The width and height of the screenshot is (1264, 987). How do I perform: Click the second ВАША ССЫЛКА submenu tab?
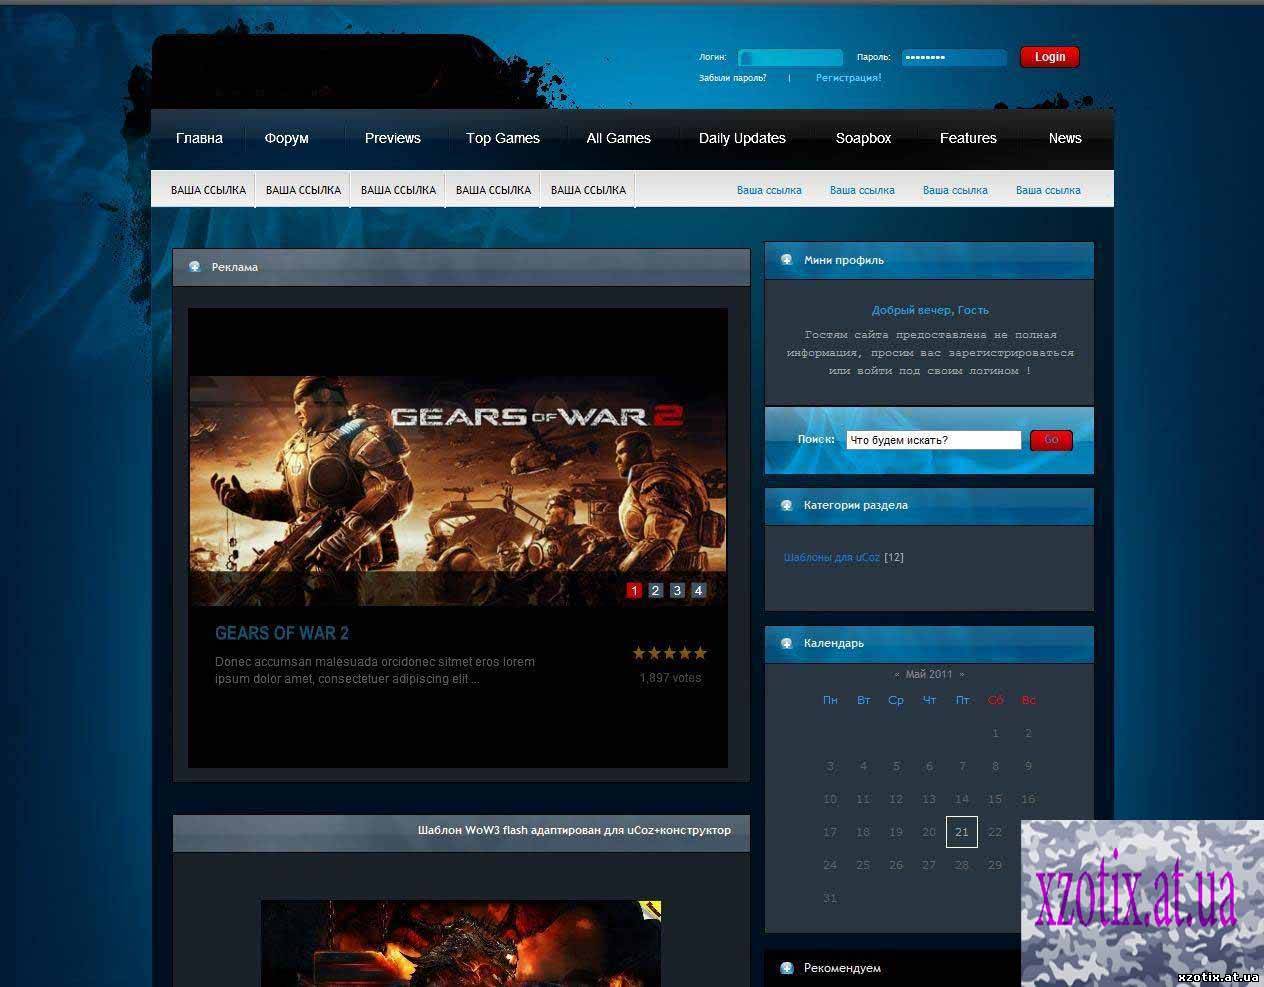[x=303, y=190]
